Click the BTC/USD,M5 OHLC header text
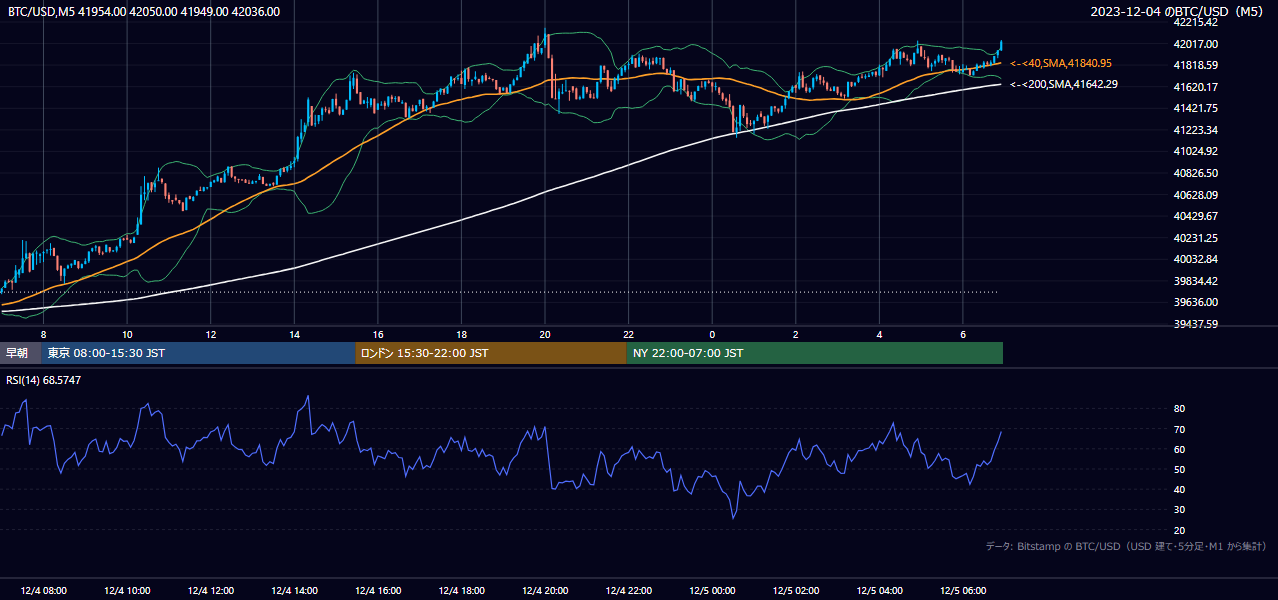 (144, 11)
